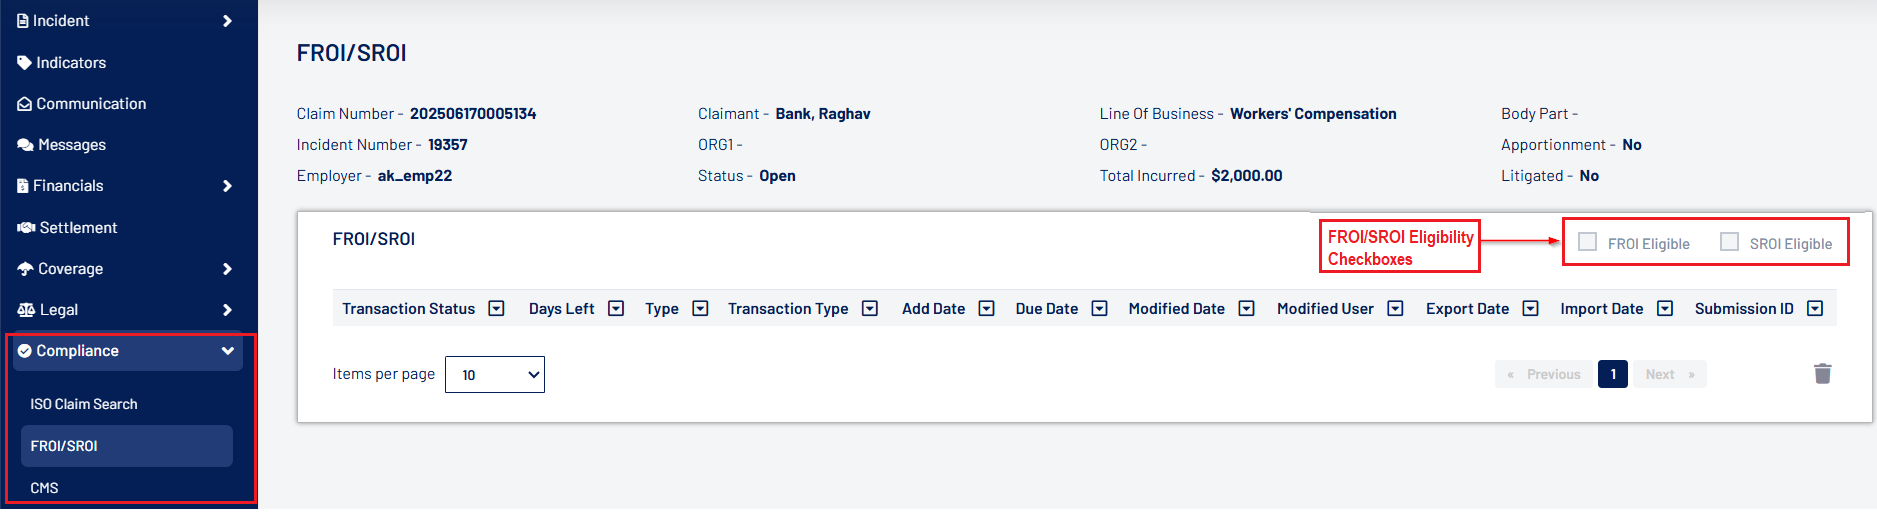Enable the FROI Eligible checkbox
The width and height of the screenshot is (1877, 514).
coord(1587,242)
